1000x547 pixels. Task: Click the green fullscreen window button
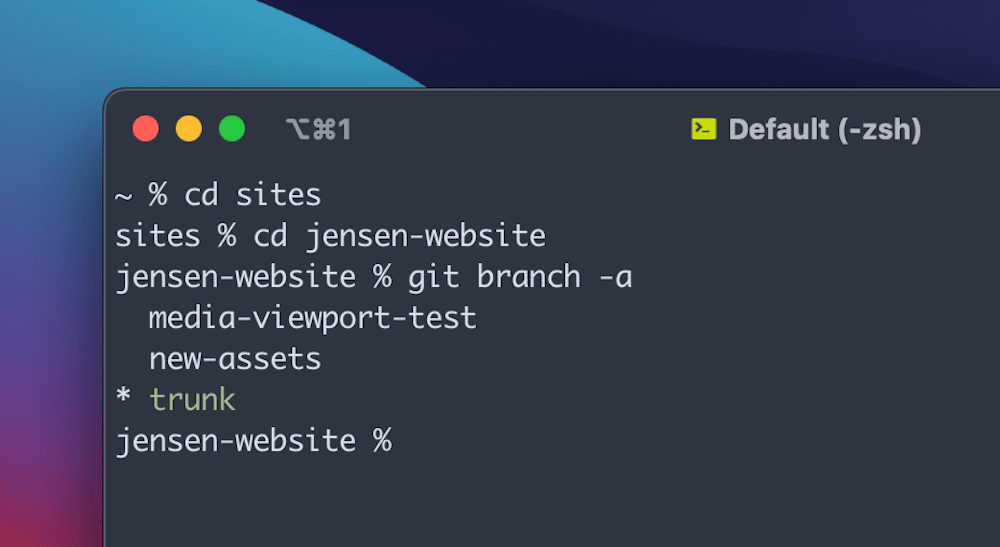click(x=232, y=129)
